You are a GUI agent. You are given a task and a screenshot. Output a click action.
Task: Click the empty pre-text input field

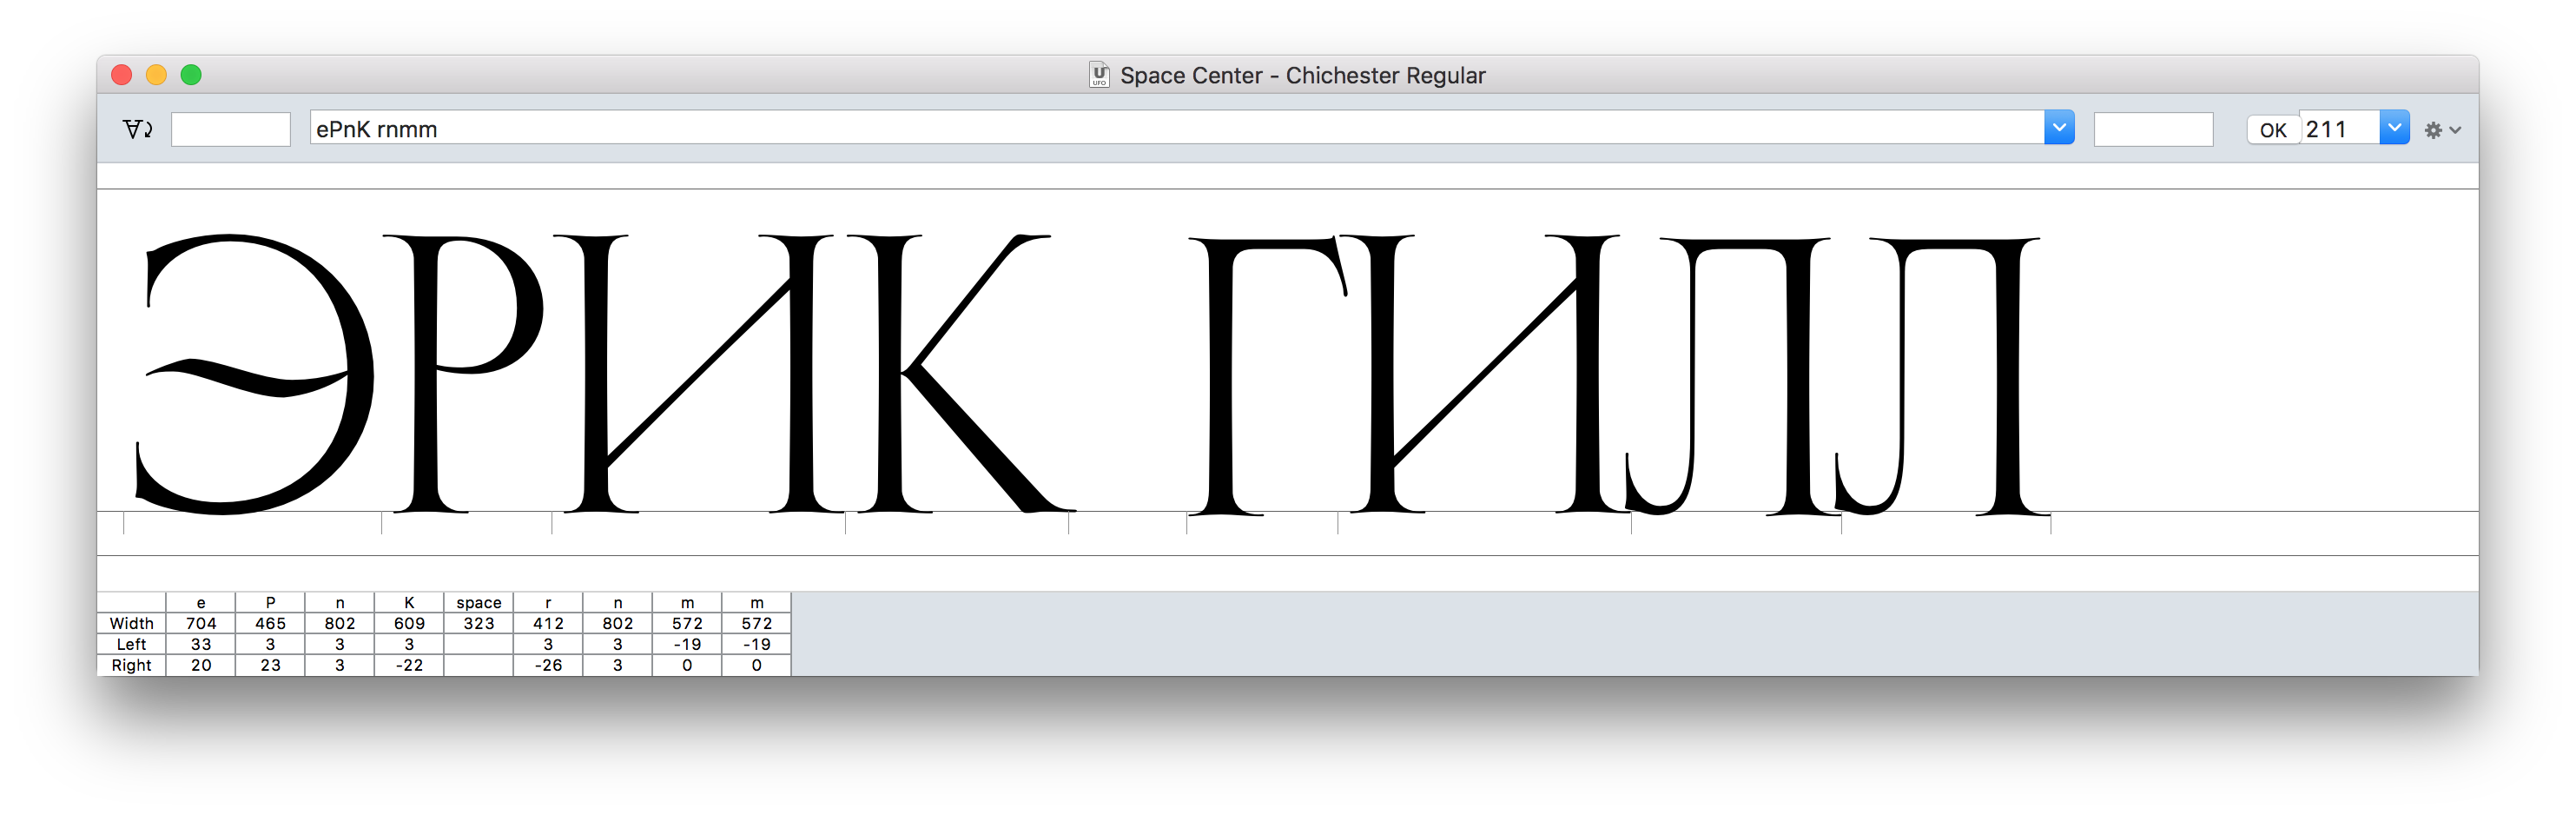pyautogui.click(x=231, y=129)
